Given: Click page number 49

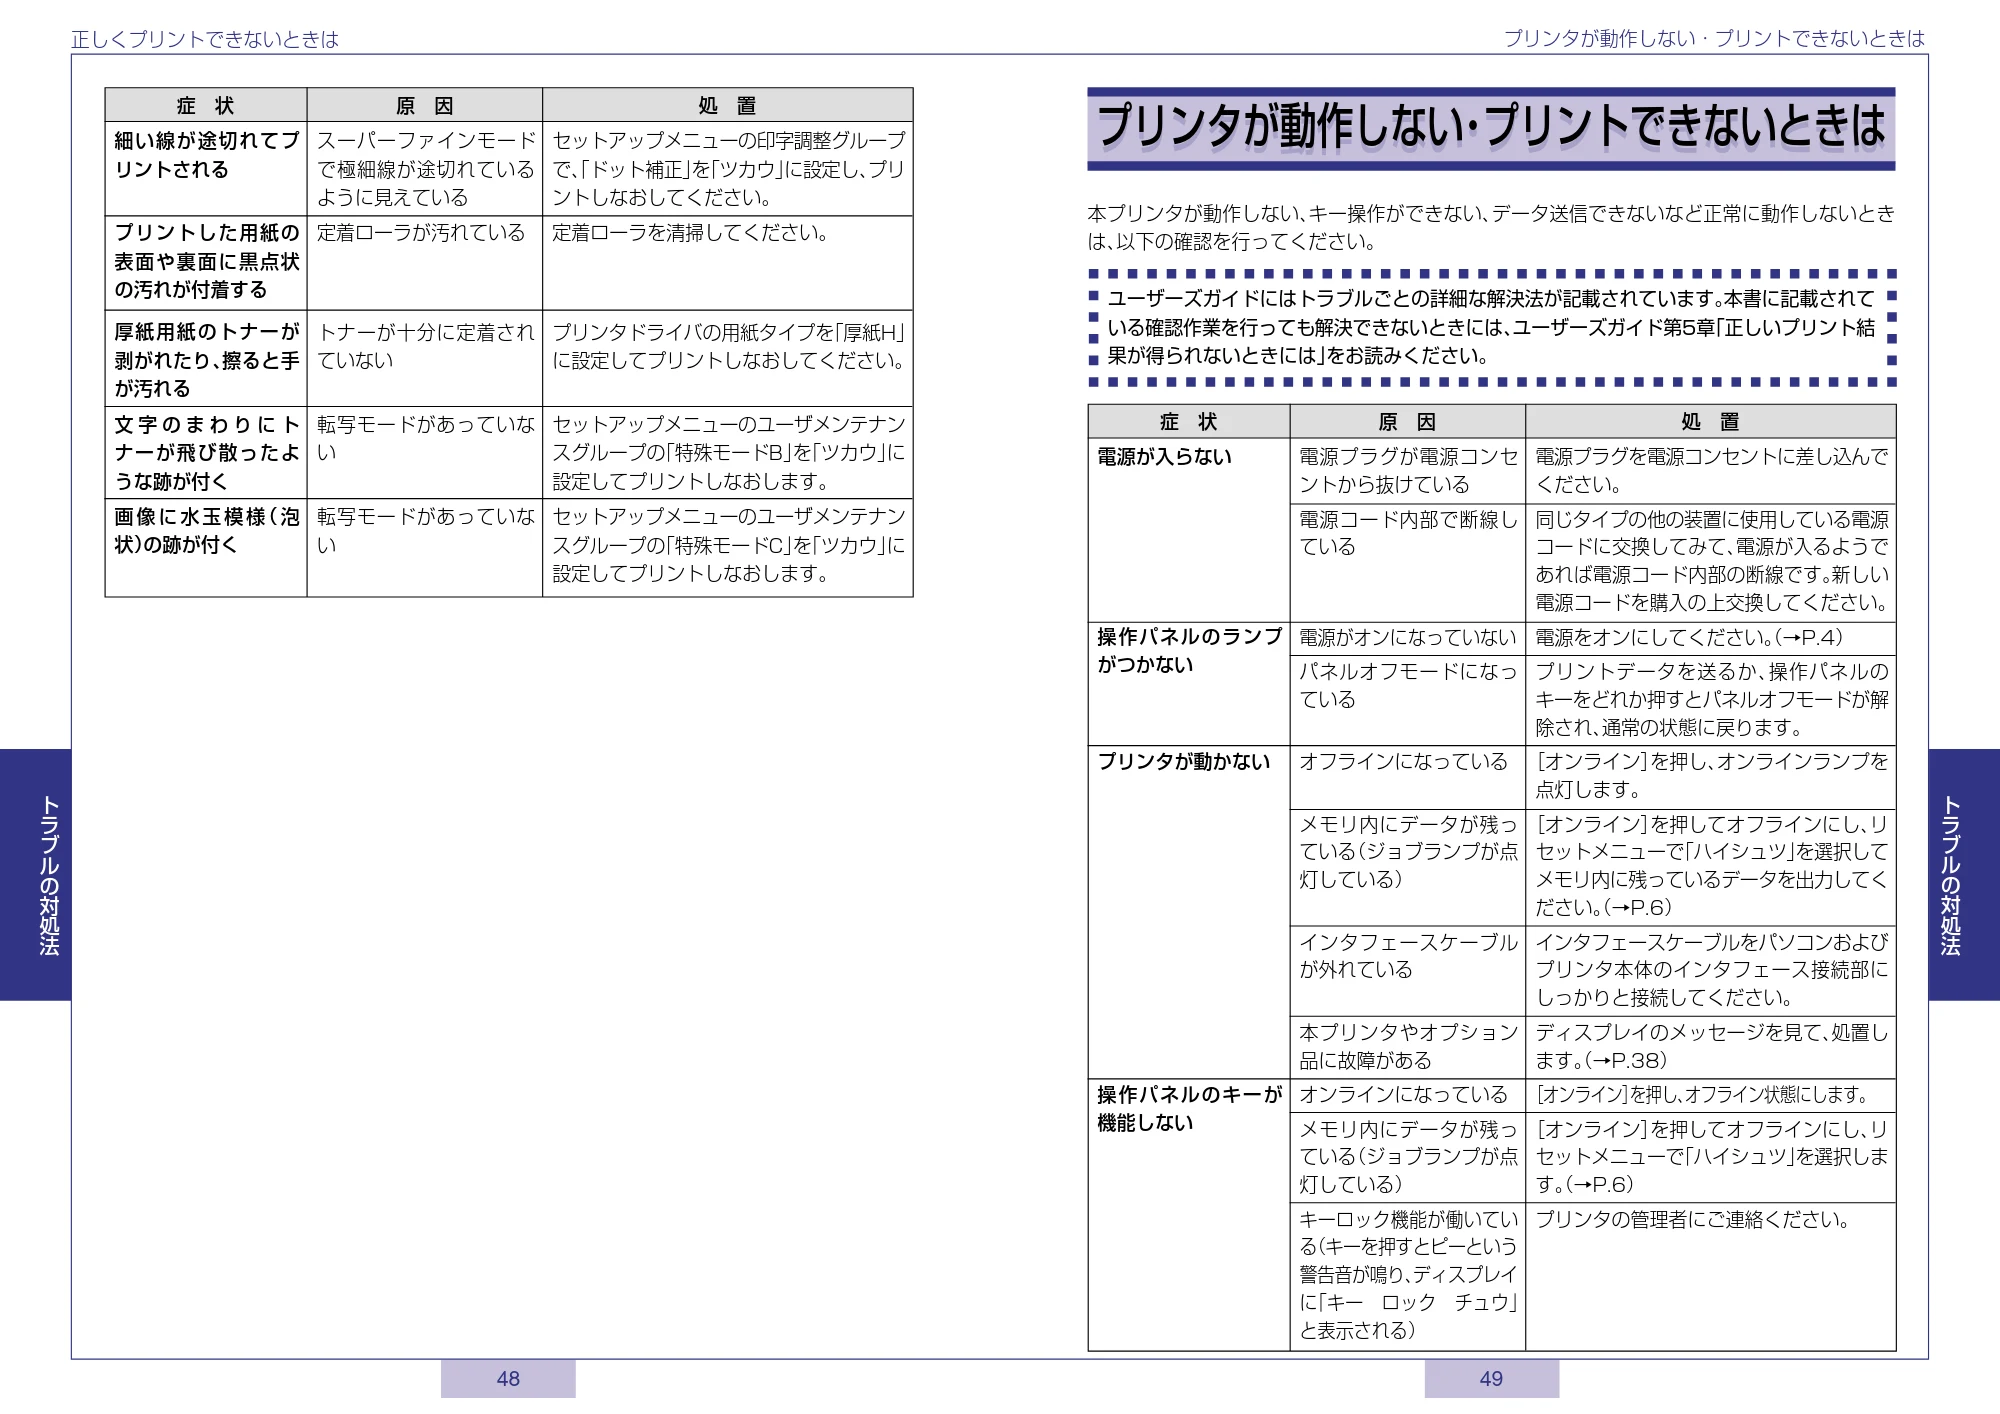Looking at the screenshot, I should coord(1491,1379).
